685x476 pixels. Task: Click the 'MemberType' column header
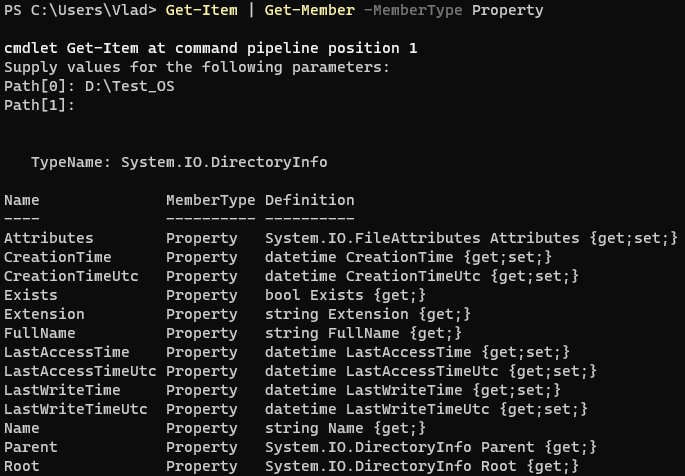click(x=211, y=200)
